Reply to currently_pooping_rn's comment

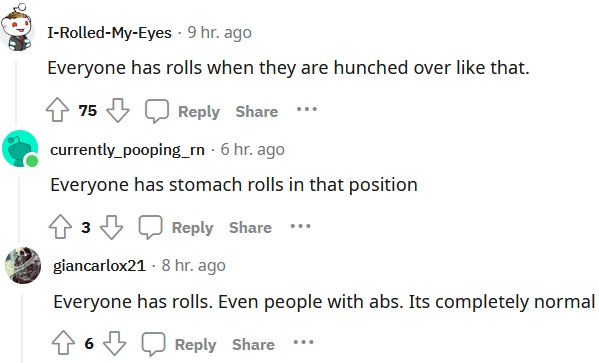pos(193,228)
